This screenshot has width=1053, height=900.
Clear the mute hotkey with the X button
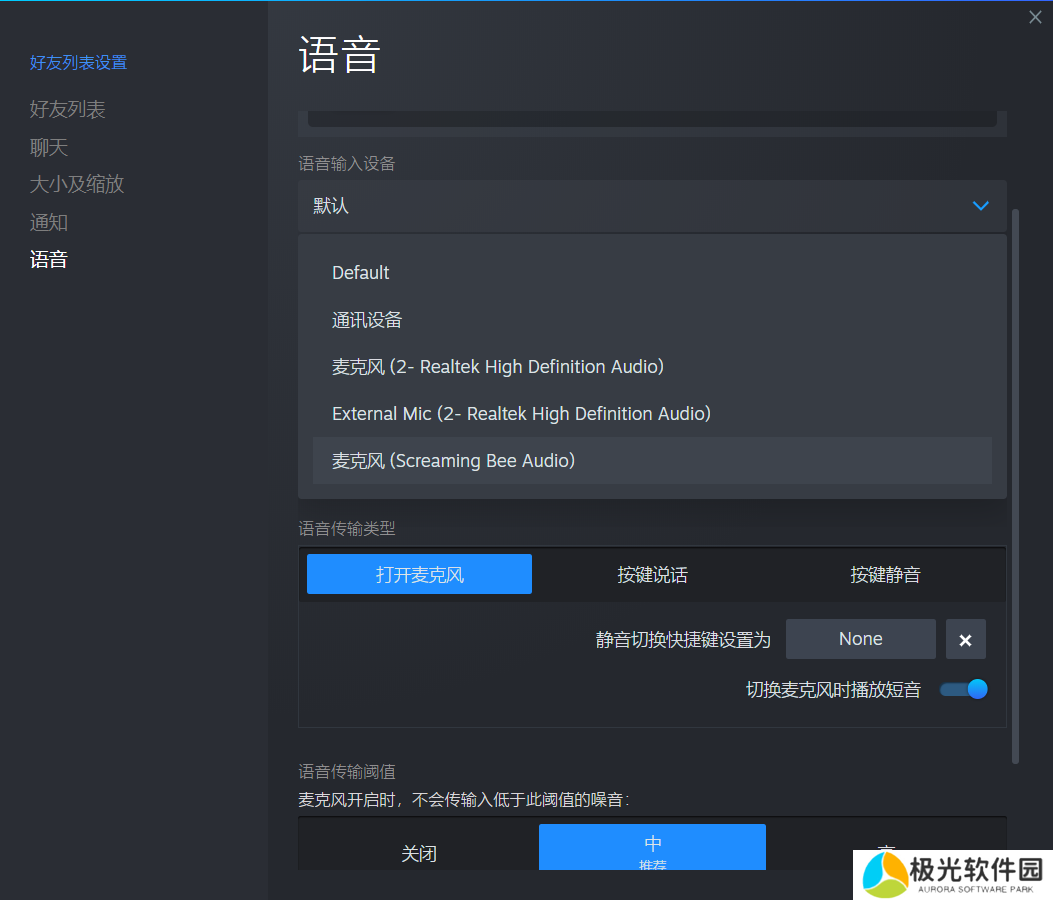(966, 639)
